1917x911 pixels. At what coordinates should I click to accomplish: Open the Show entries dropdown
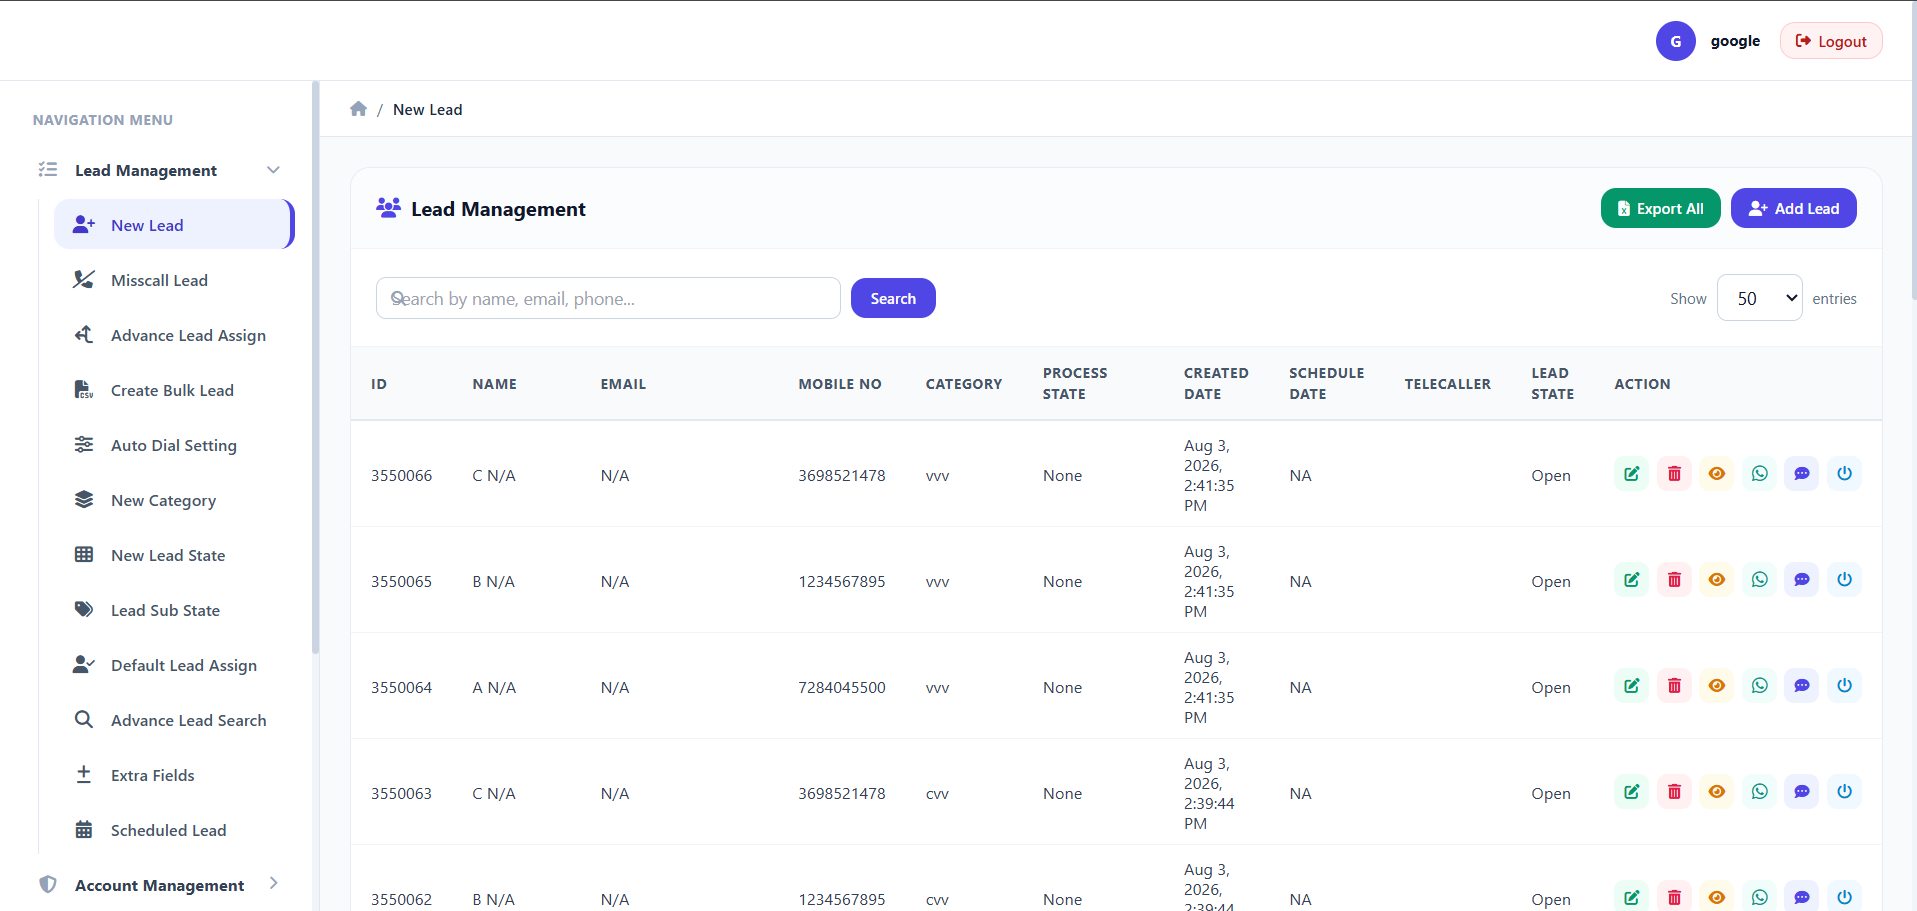point(1759,298)
